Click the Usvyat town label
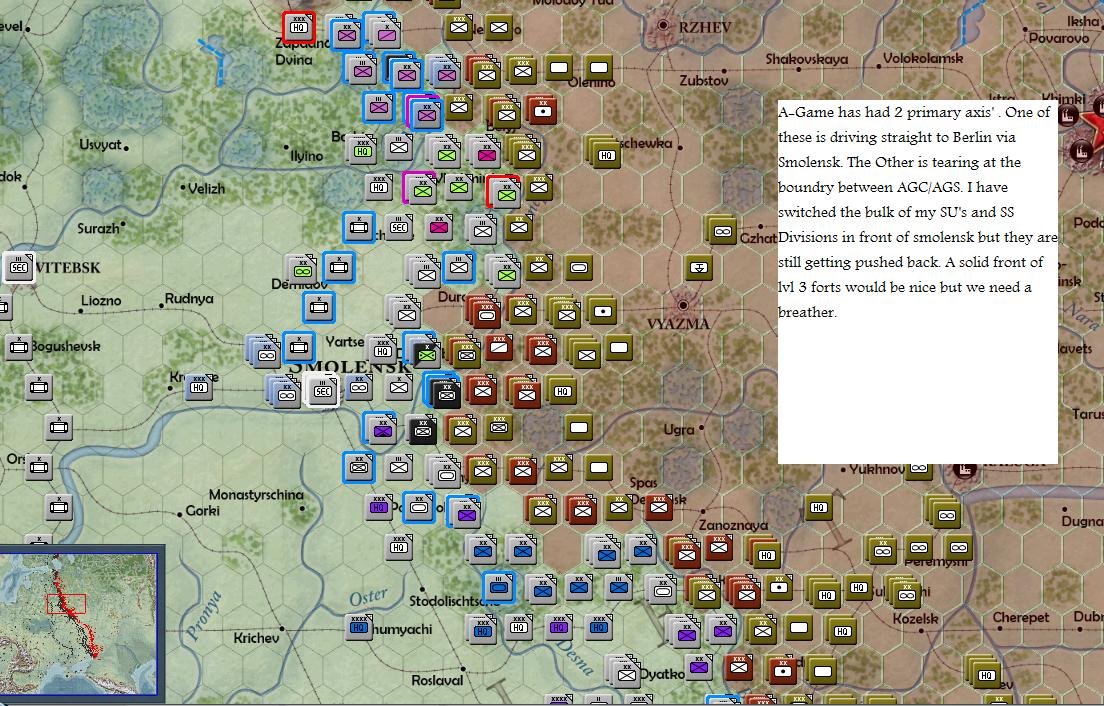The image size is (1104, 706). [99, 144]
